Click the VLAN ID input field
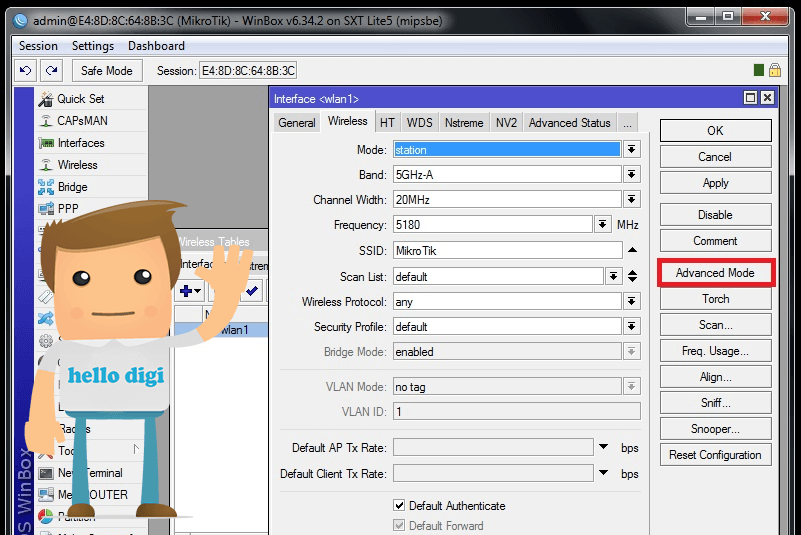 click(516, 411)
